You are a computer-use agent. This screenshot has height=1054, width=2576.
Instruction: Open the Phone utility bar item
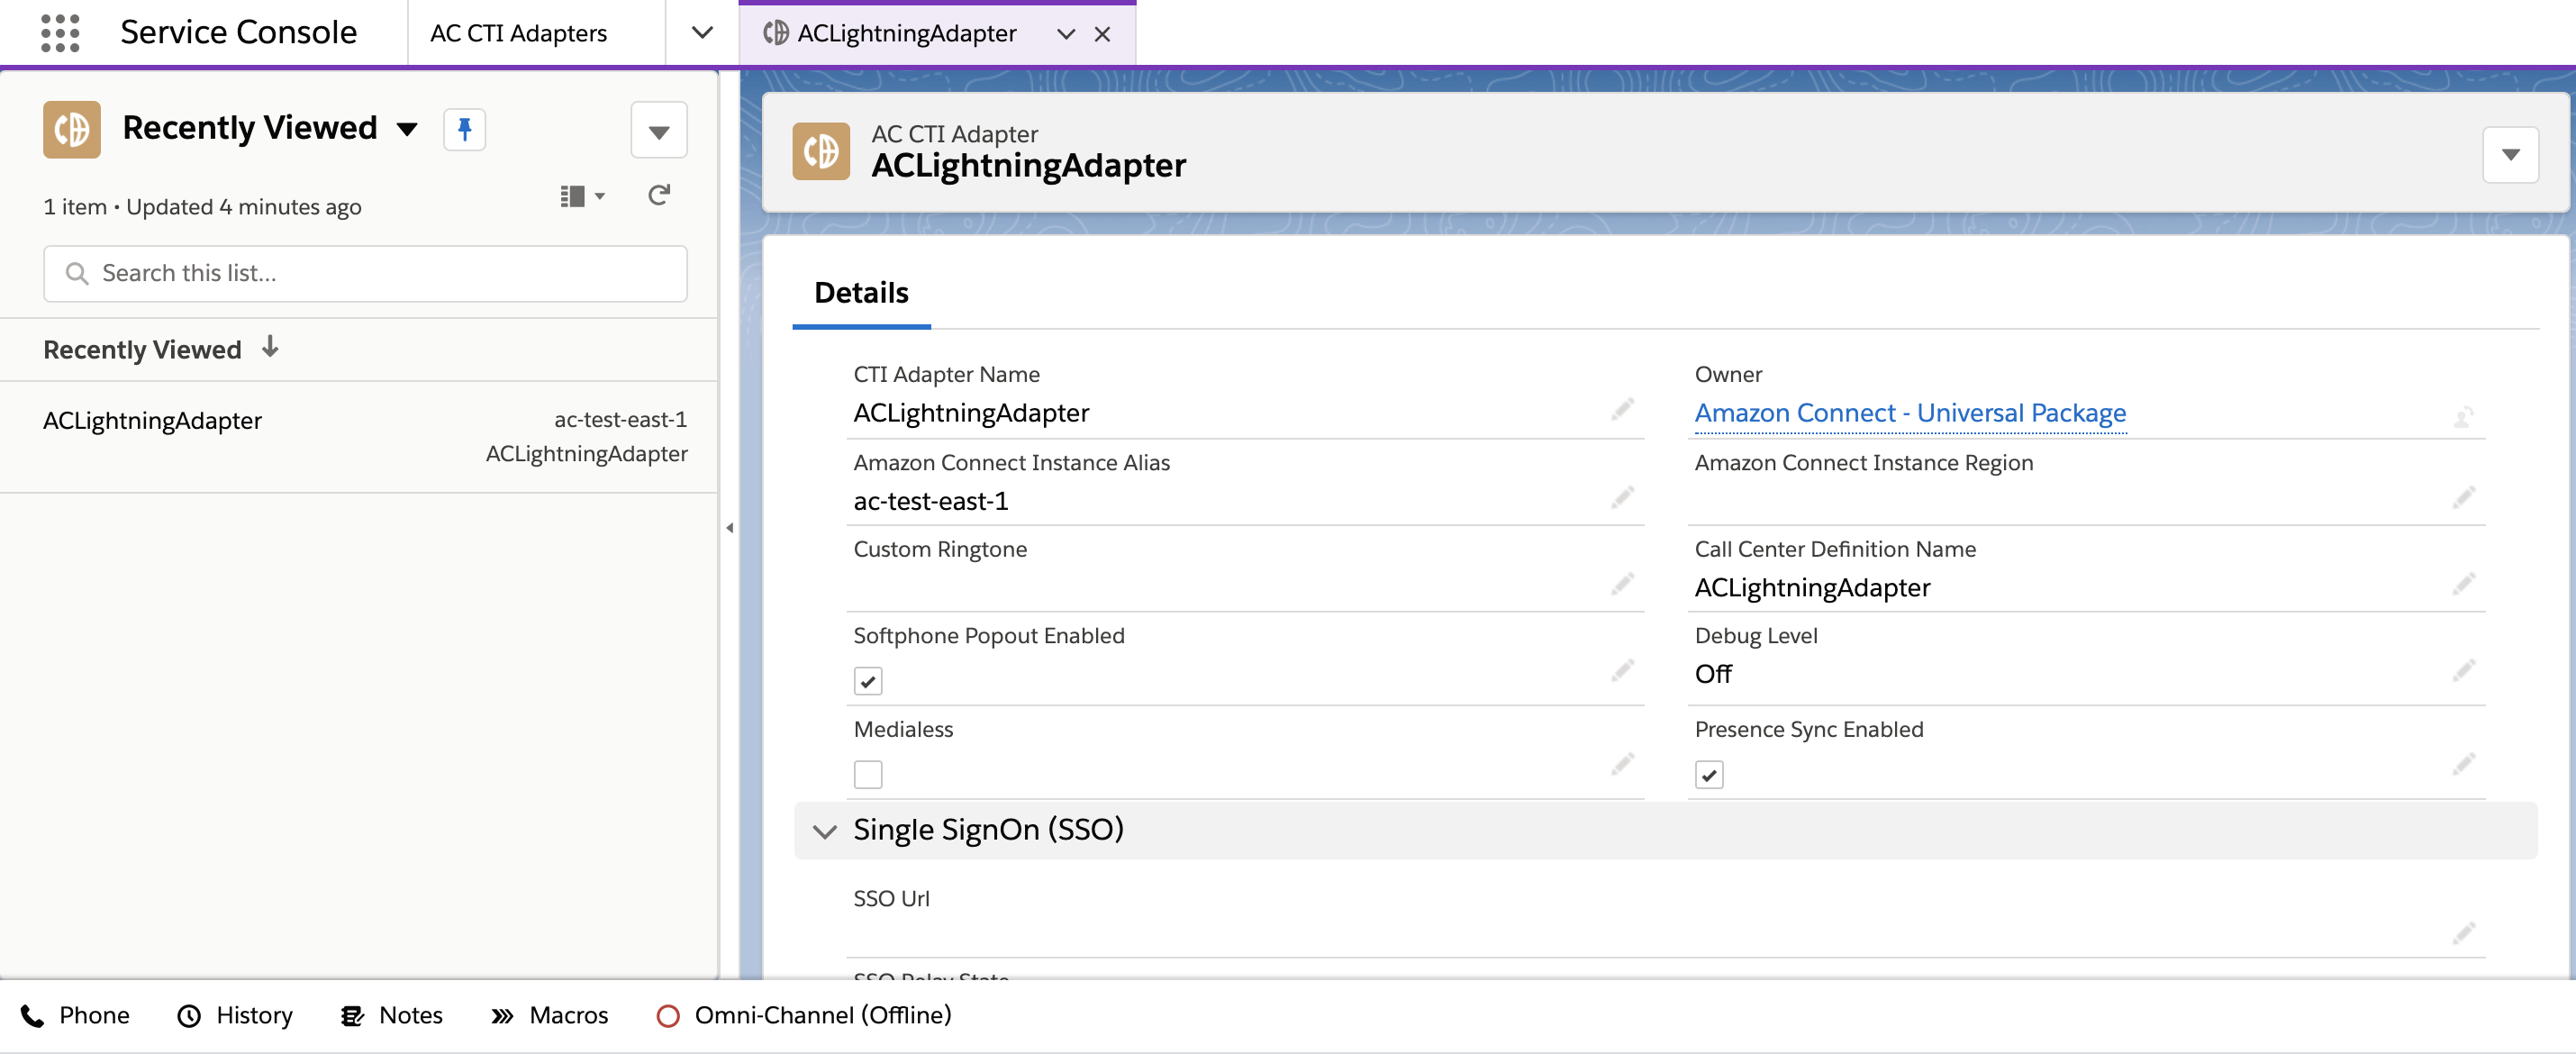(x=75, y=1015)
